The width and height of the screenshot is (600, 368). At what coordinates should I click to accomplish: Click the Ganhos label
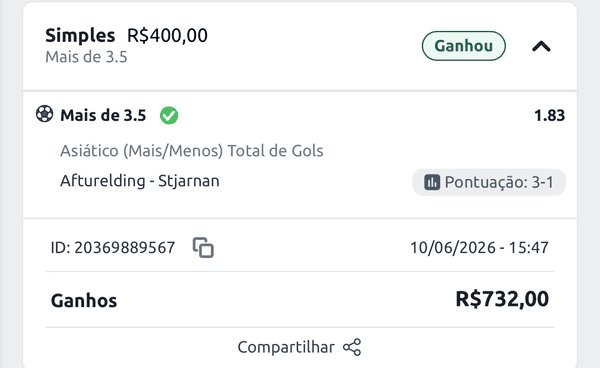84,301
